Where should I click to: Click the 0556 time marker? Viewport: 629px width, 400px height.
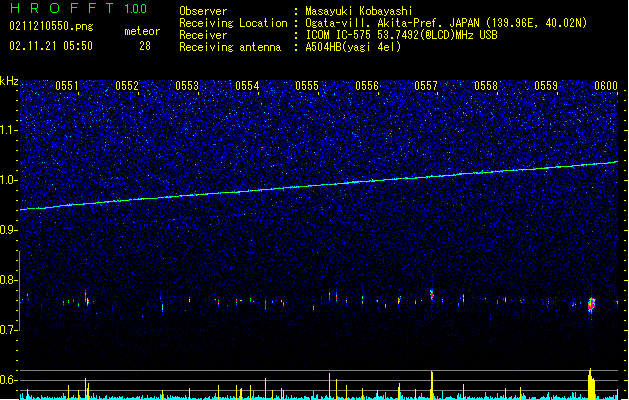(x=367, y=85)
